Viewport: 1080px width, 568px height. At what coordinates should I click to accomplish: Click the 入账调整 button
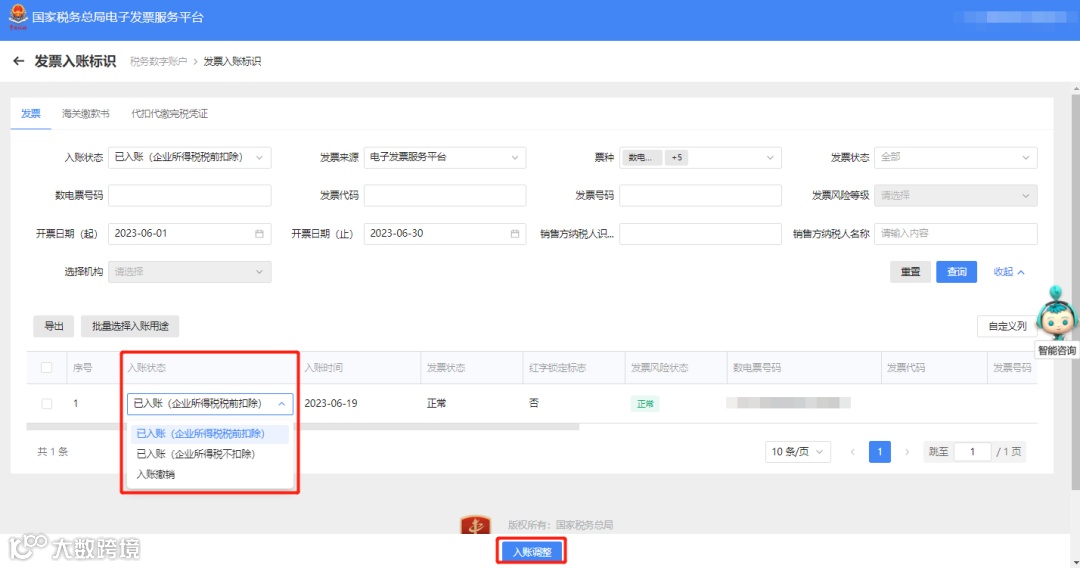point(532,552)
